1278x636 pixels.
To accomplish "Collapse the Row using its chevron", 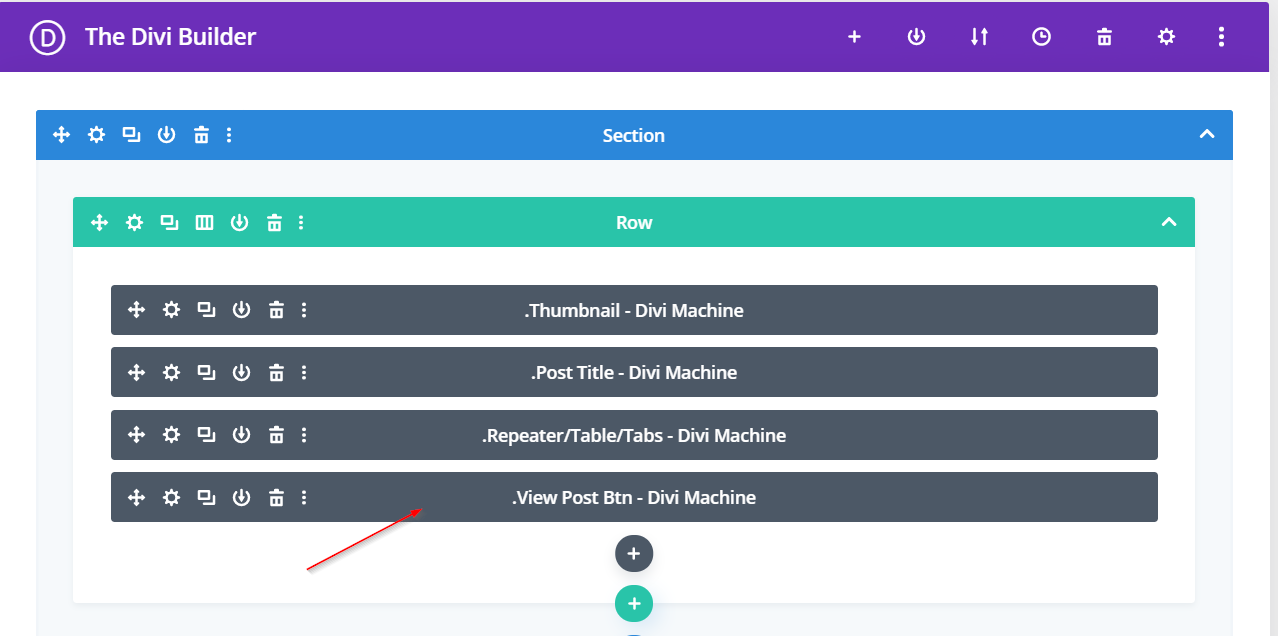I will tap(1169, 222).
